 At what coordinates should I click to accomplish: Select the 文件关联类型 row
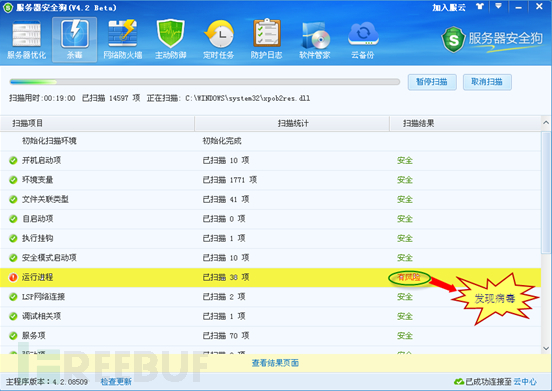click(270, 199)
